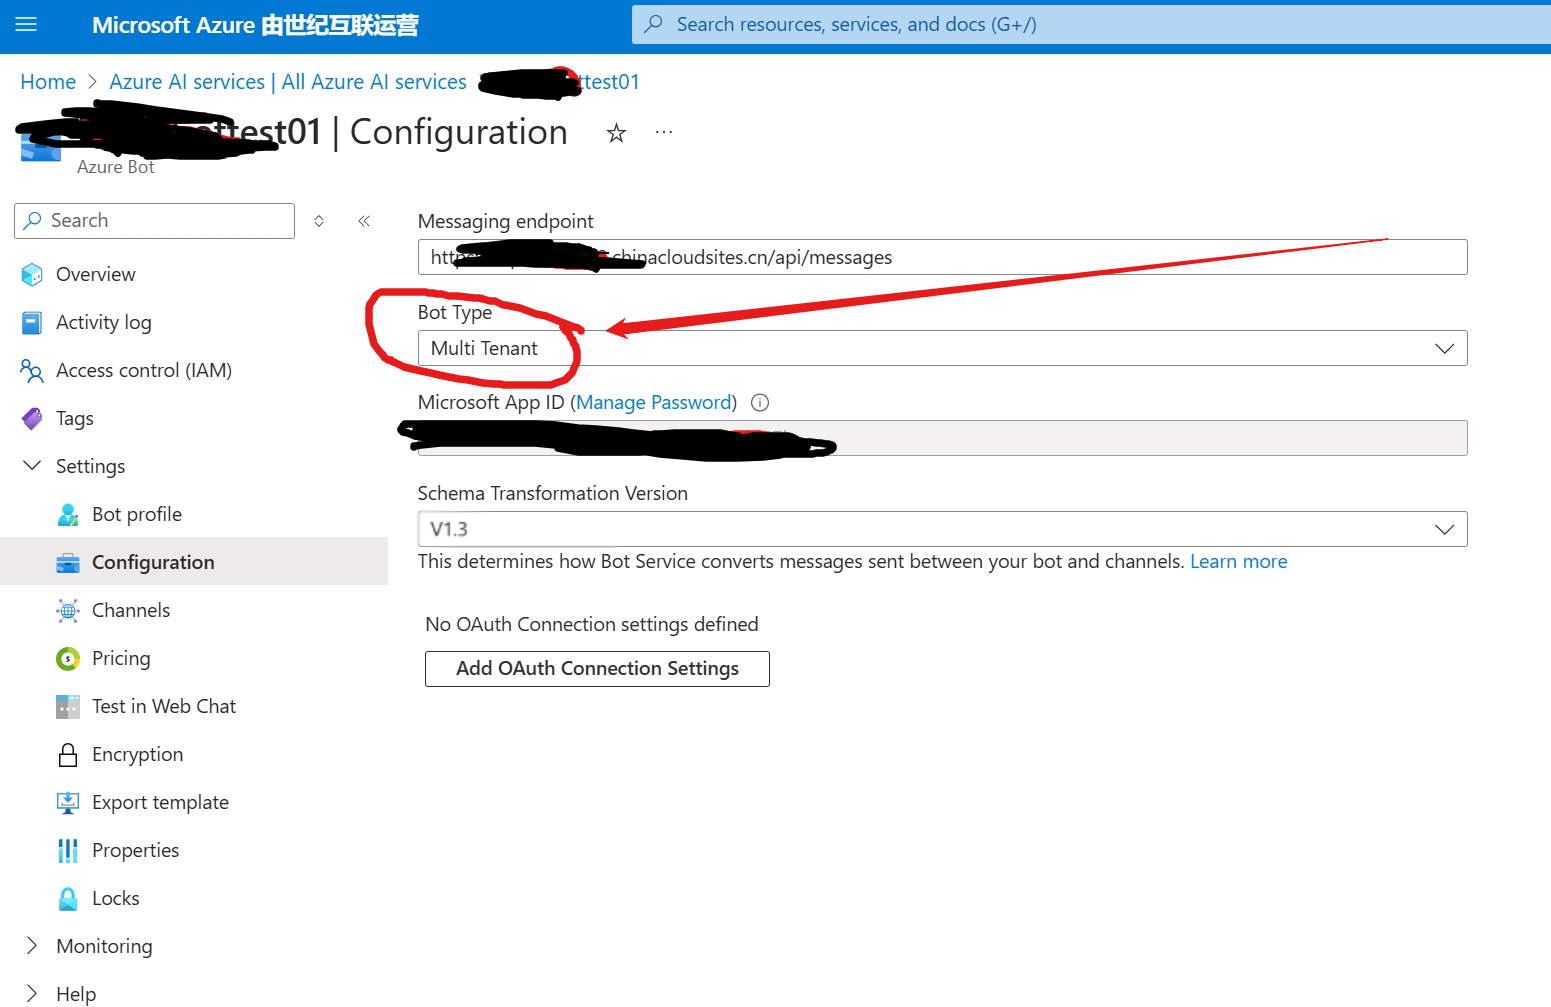1551x1007 pixels.
Task: Select Bot profile menu item
Action: [136, 514]
